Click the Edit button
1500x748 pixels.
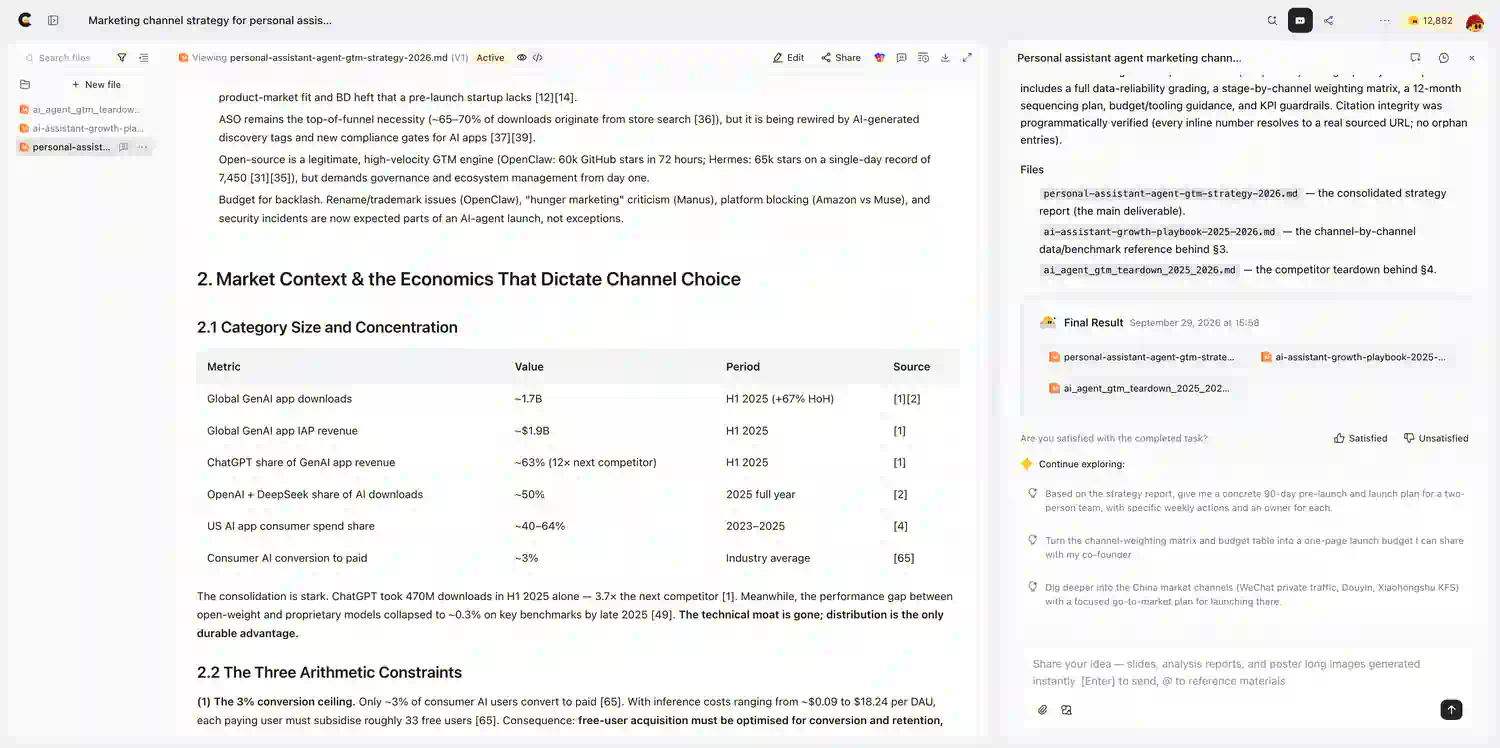(788, 58)
